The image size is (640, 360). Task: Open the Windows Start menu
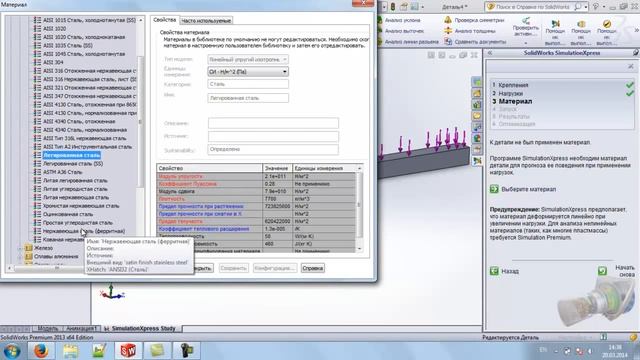(x=11, y=351)
